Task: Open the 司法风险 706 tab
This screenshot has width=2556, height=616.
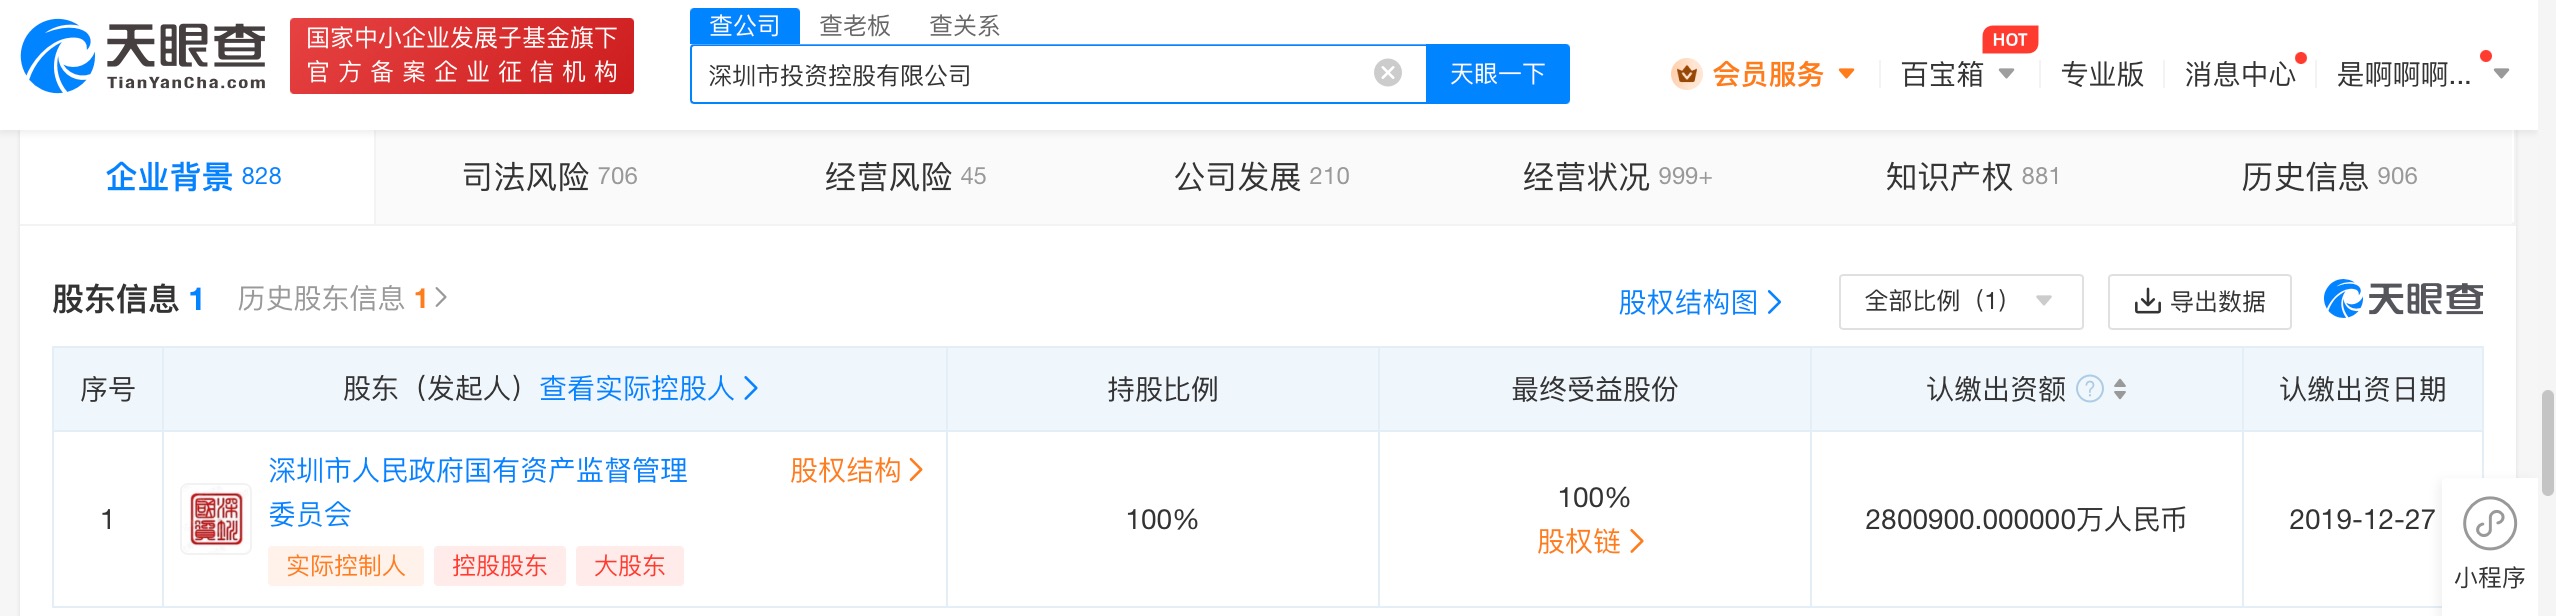Action: pyautogui.click(x=550, y=177)
